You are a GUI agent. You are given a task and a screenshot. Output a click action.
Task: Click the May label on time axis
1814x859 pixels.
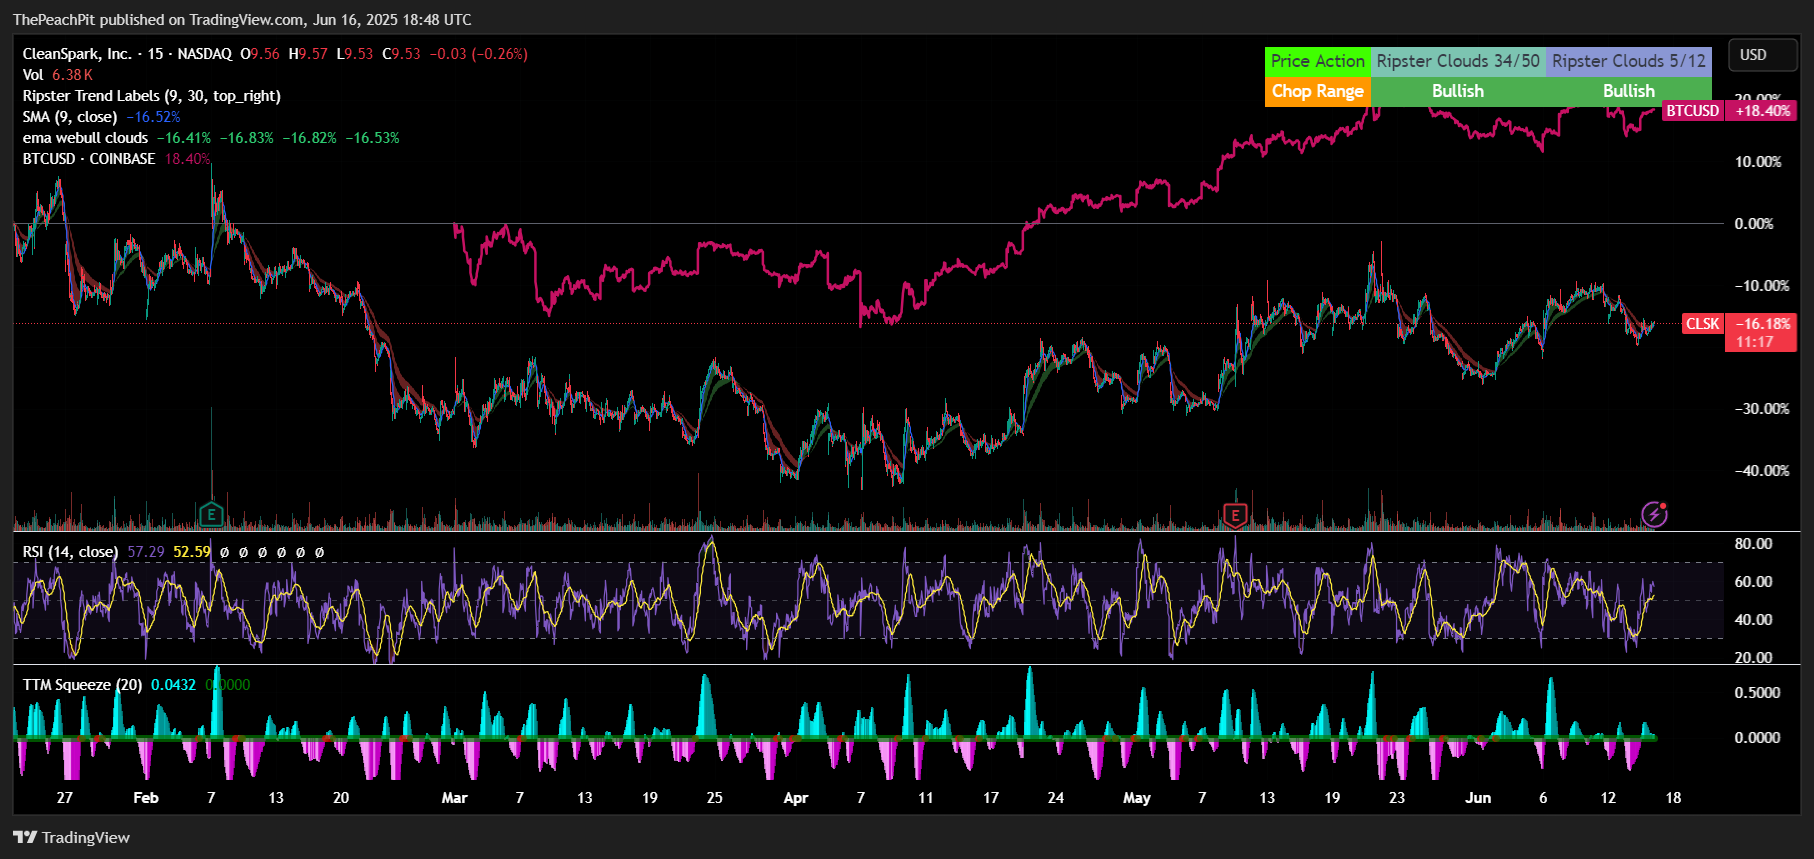coord(1137,798)
